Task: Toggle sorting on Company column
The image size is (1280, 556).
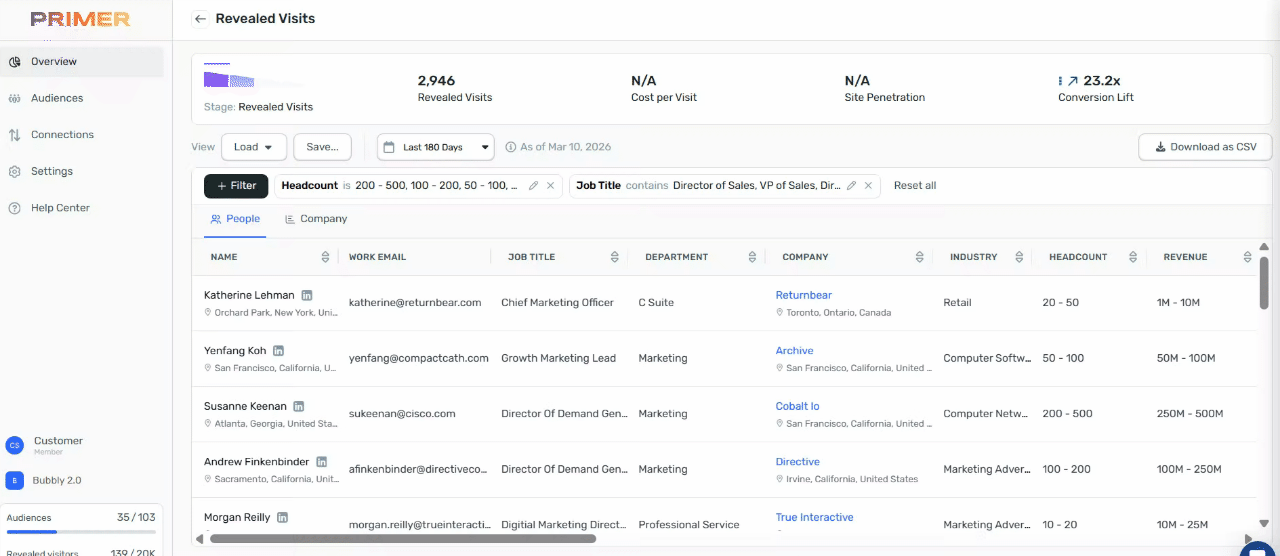Action: pos(919,257)
